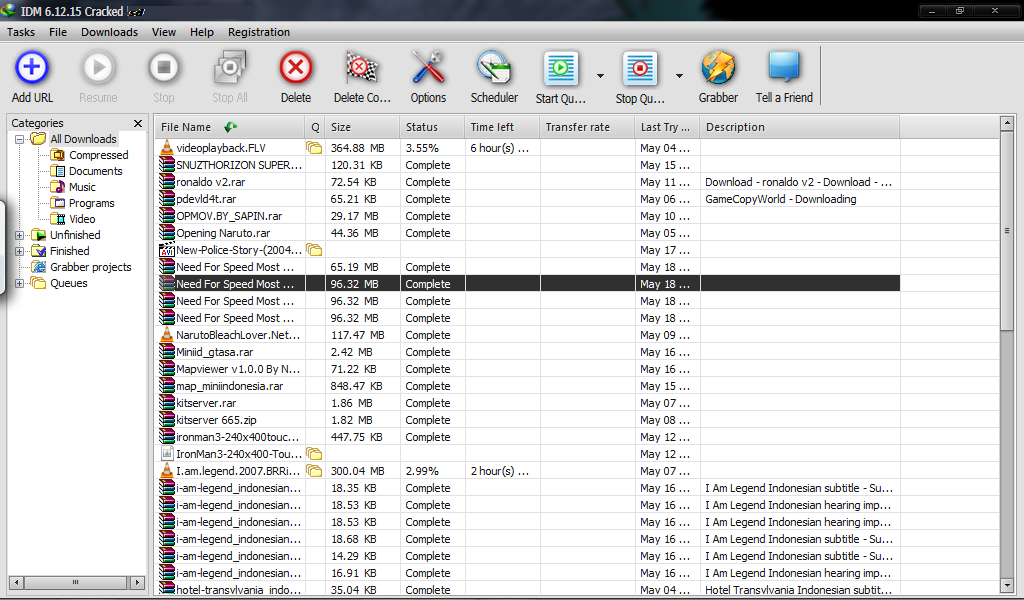Click the Tell a Friend icon

(x=784, y=67)
